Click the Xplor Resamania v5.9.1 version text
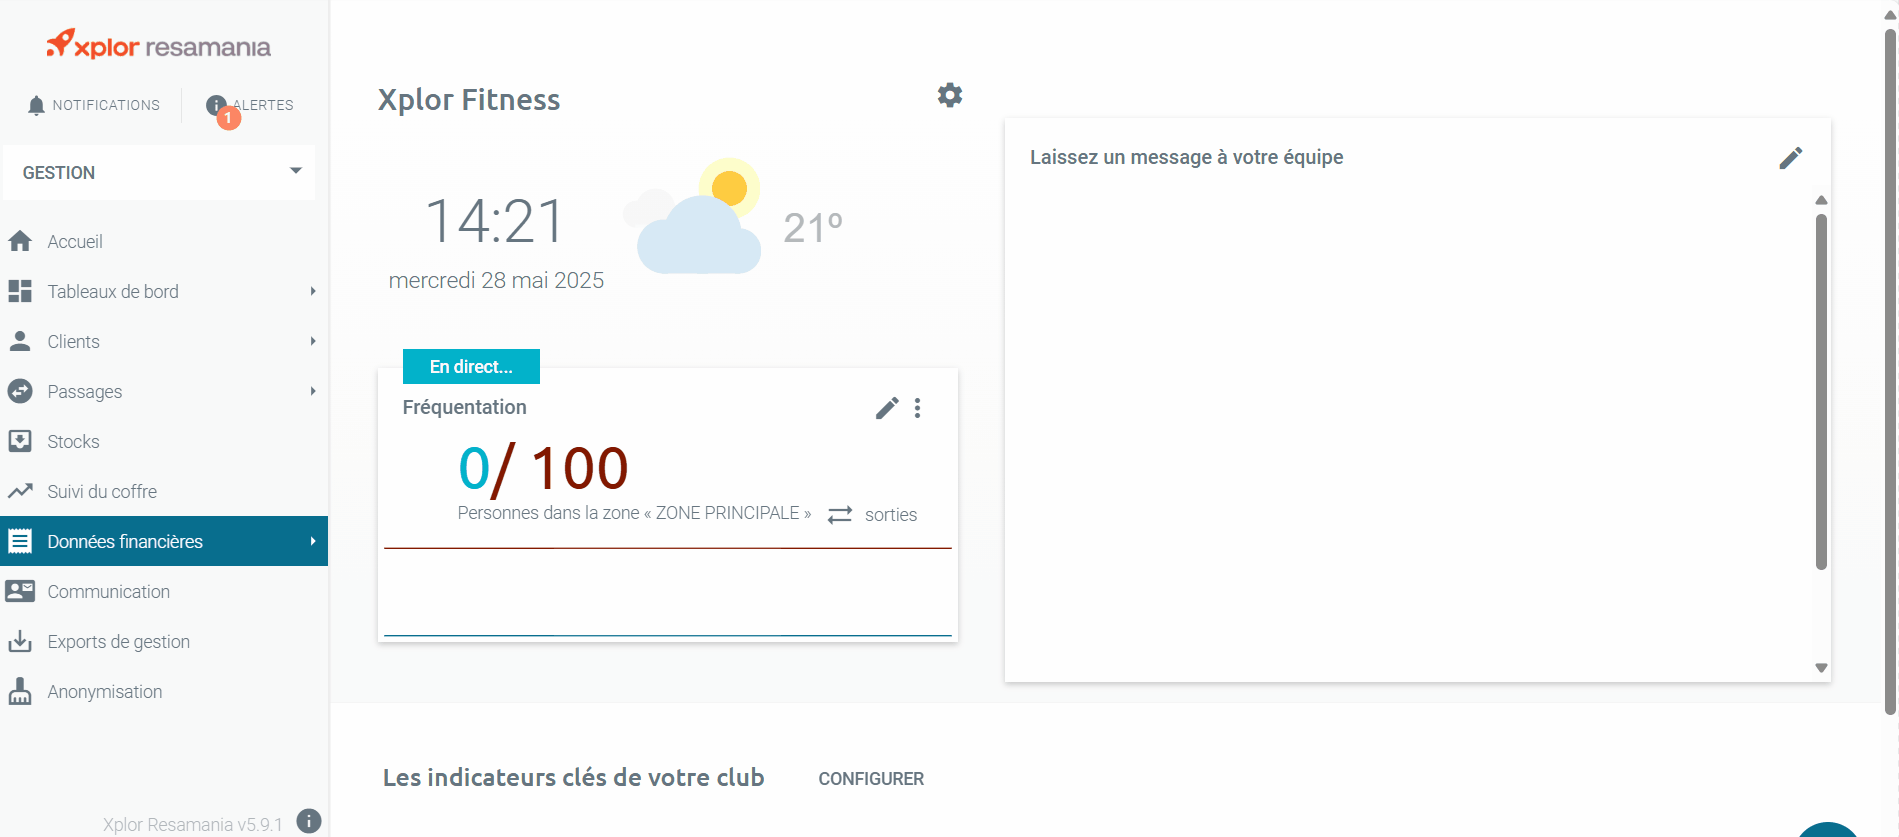The image size is (1899, 837). 193,824
